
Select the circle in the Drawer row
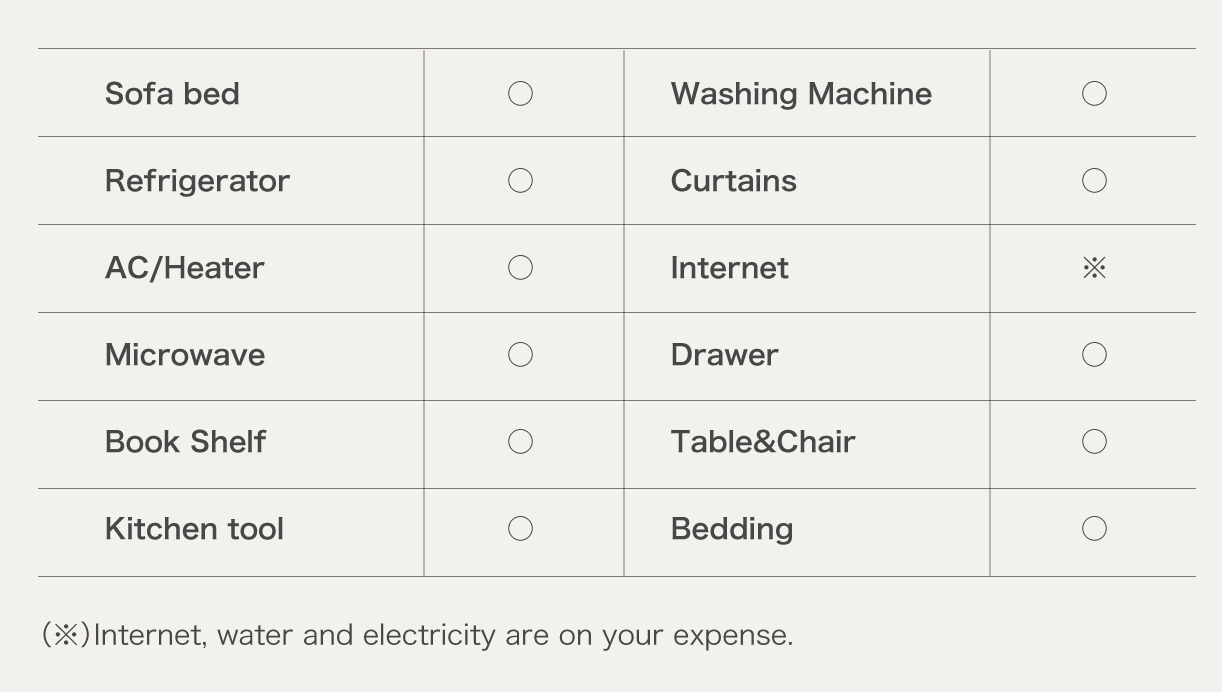(x=1094, y=355)
